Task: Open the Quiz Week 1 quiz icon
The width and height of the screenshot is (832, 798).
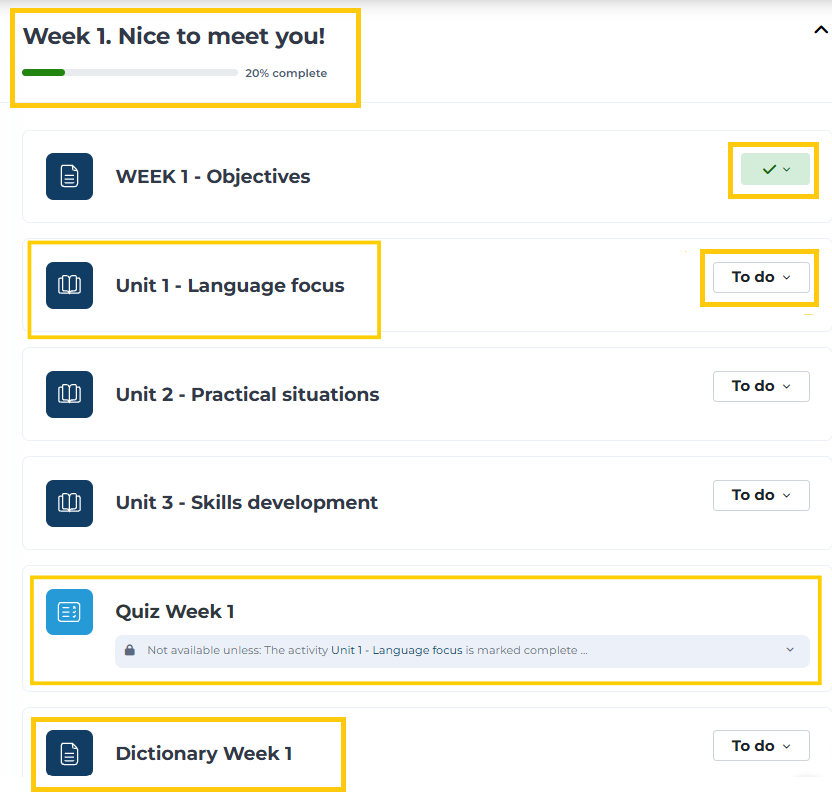Action: point(70,612)
